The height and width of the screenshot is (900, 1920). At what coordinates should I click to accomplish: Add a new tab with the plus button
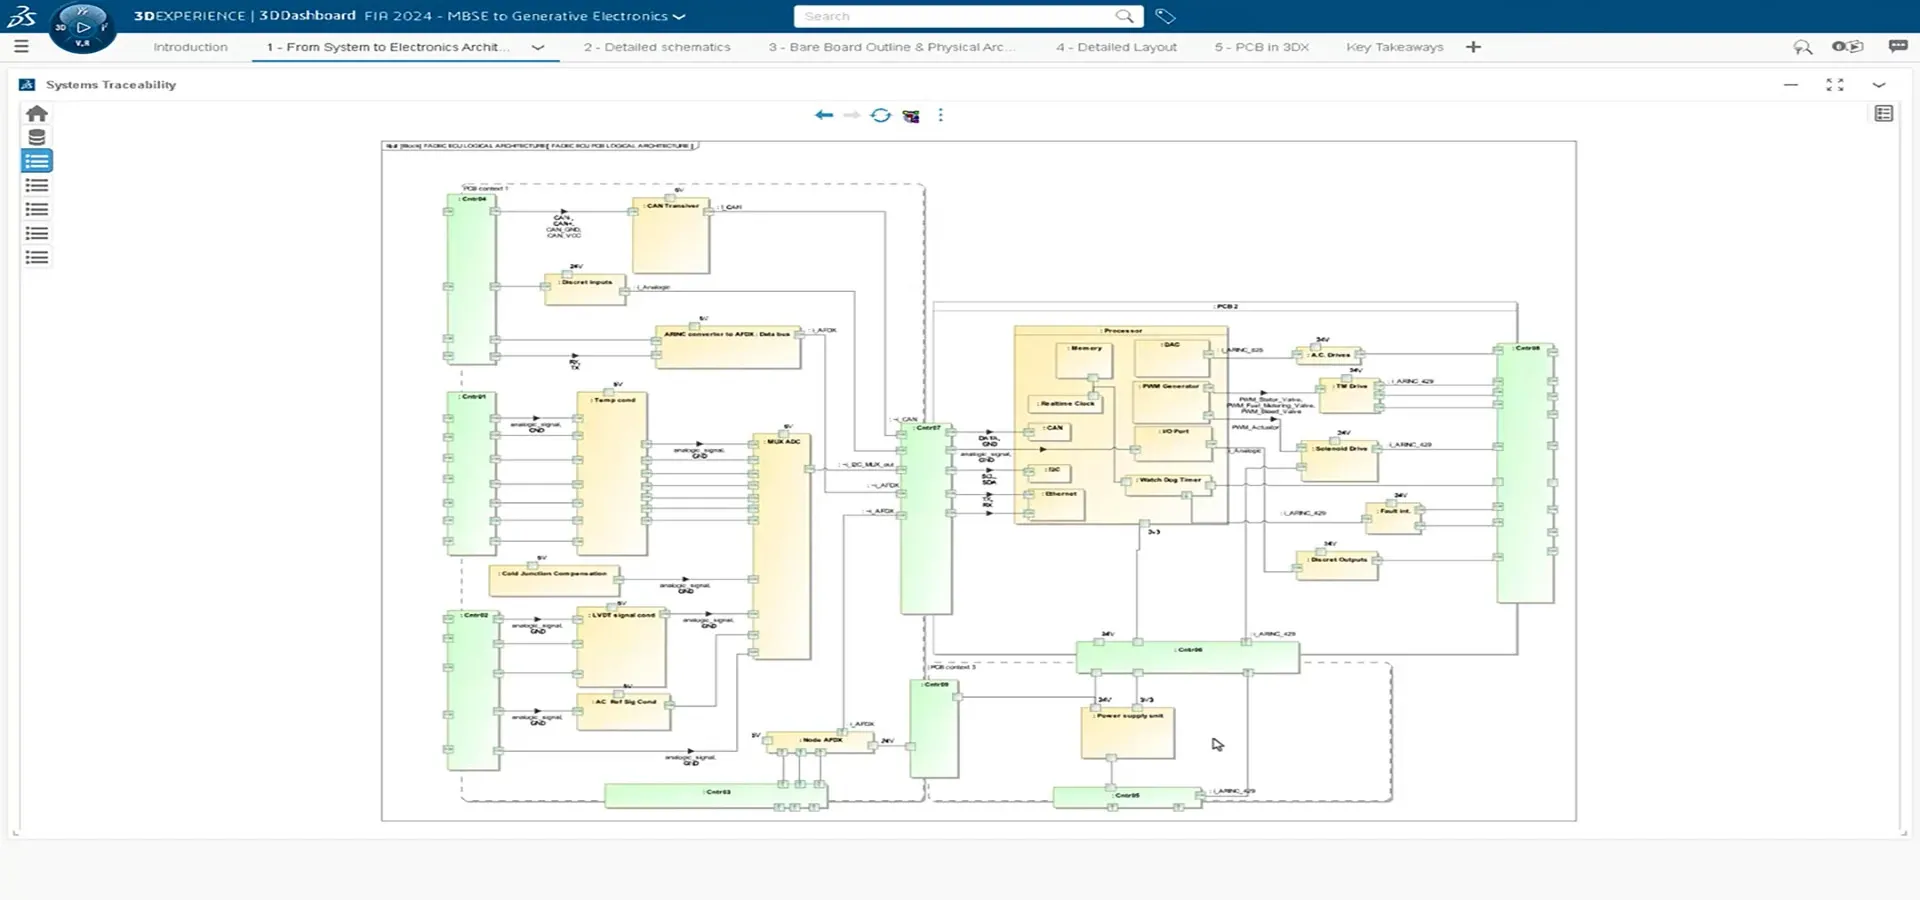pos(1473,47)
